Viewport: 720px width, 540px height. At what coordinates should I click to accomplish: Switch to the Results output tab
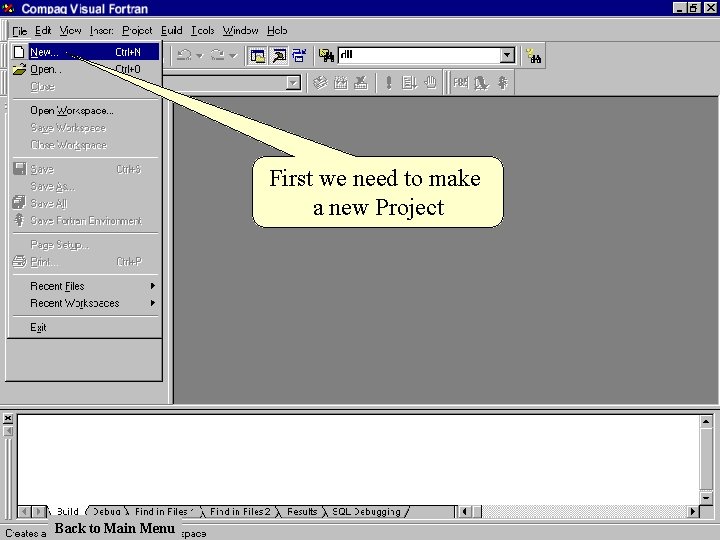302,512
